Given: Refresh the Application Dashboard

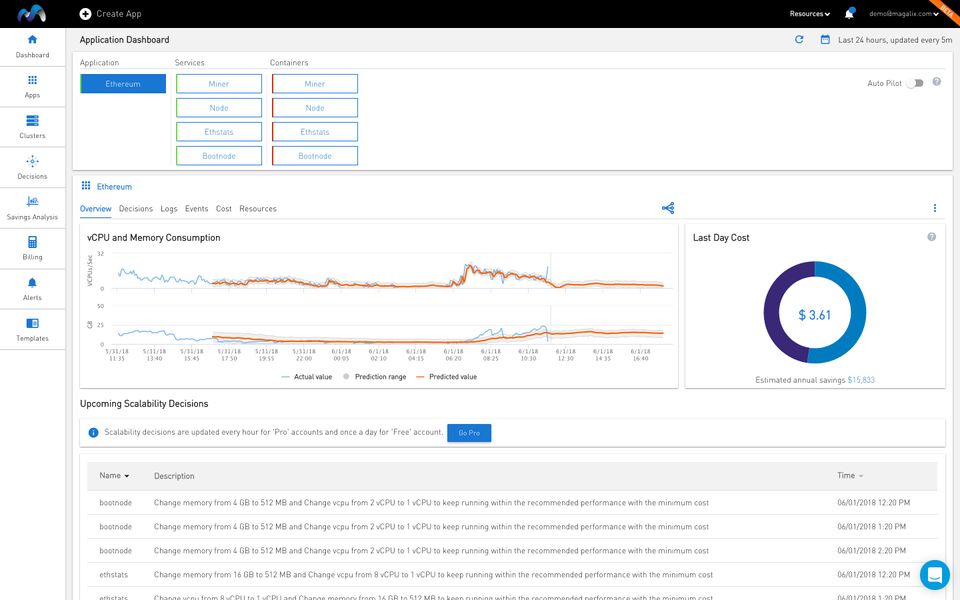Looking at the screenshot, I should [x=799, y=39].
